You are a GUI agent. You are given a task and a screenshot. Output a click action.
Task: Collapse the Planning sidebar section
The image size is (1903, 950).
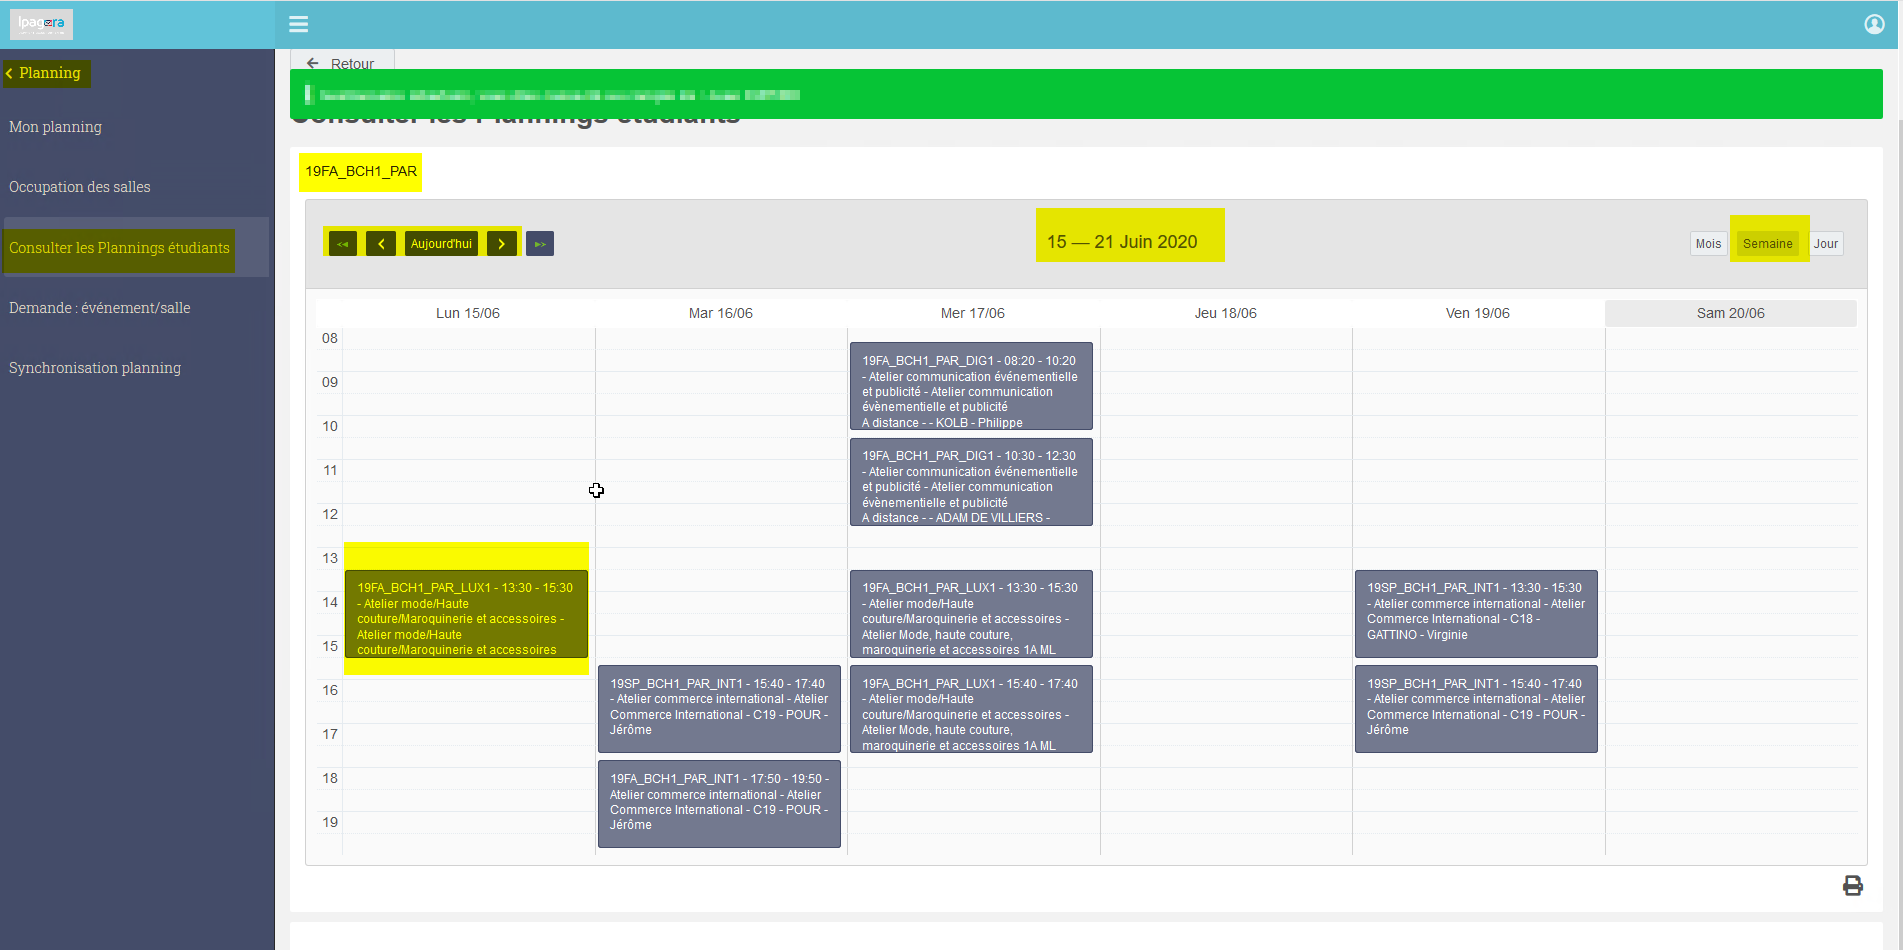(46, 73)
